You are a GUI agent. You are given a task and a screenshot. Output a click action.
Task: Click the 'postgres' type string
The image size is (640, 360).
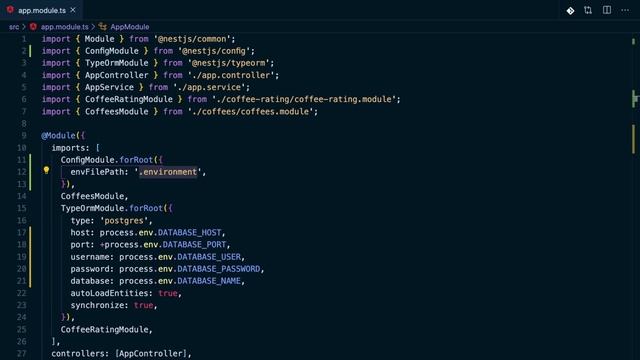pos(124,220)
